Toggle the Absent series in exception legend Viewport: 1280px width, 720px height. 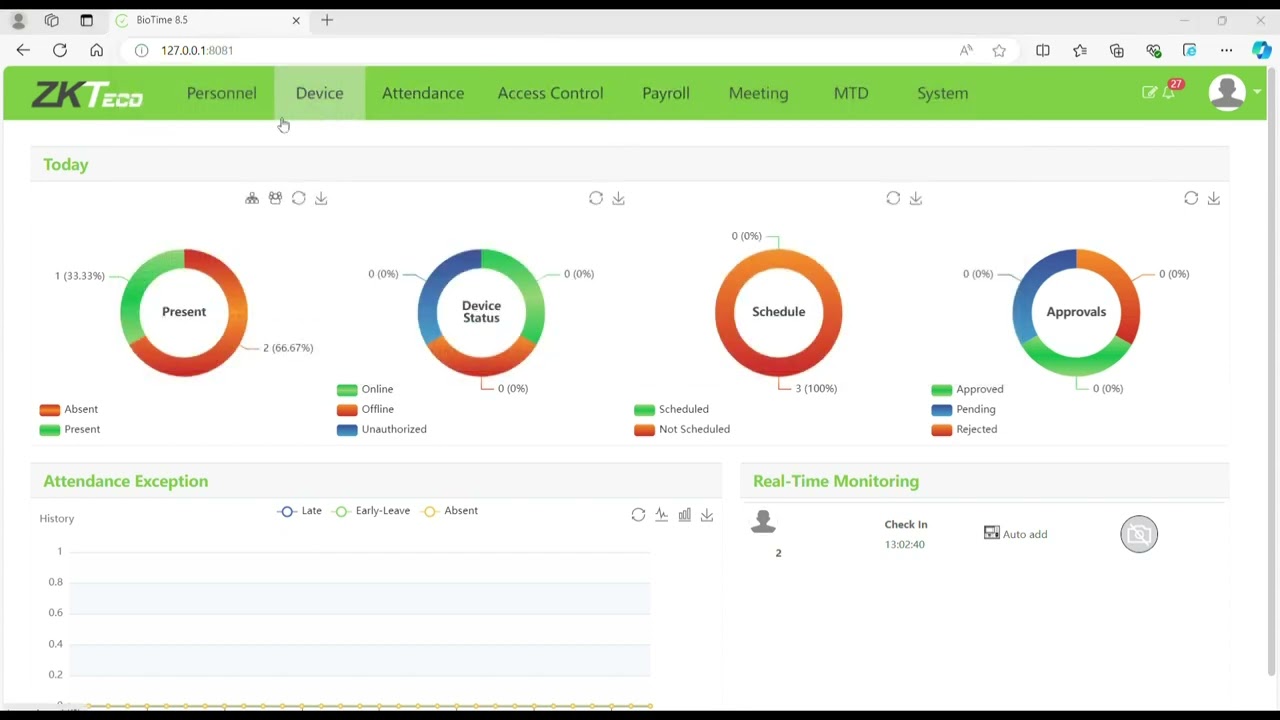(450, 511)
